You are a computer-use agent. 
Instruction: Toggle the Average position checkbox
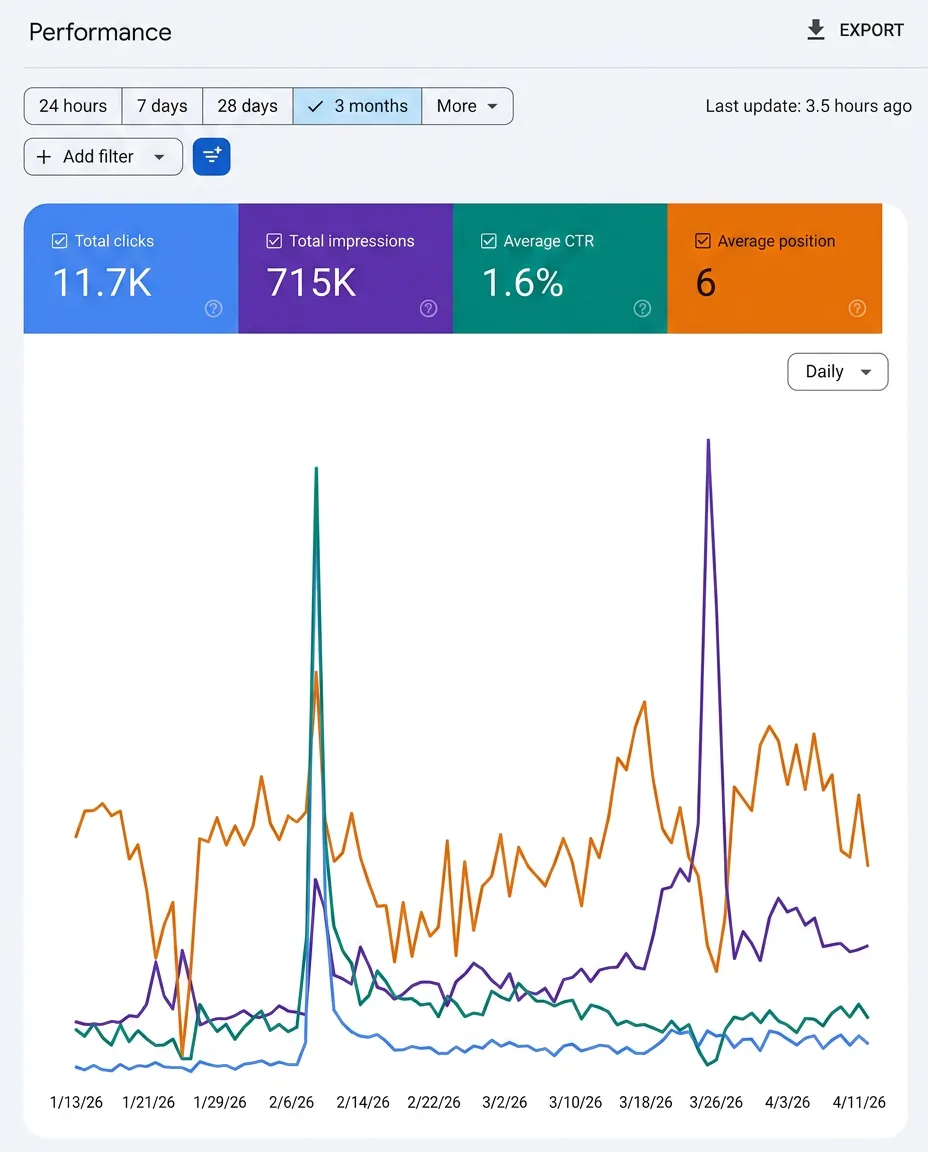click(x=703, y=241)
